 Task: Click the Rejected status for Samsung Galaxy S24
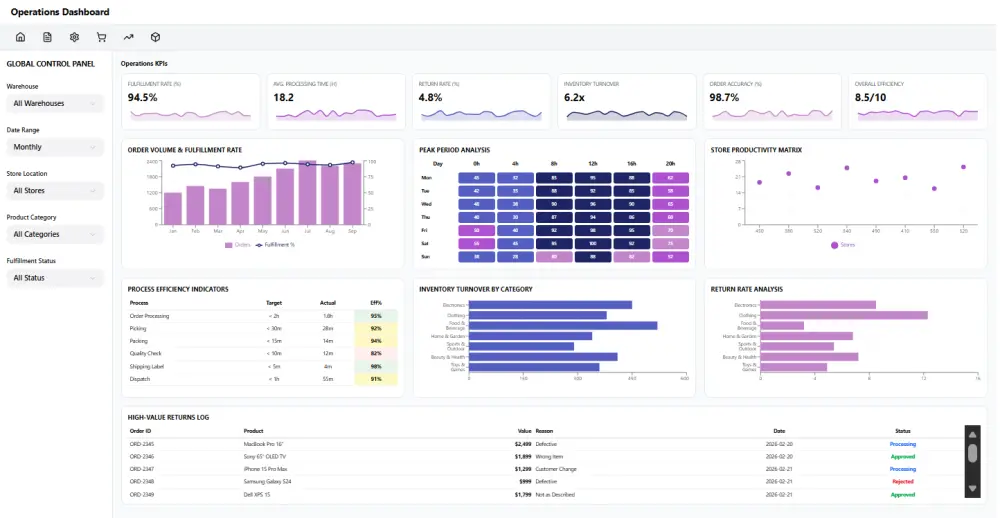(x=903, y=482)
